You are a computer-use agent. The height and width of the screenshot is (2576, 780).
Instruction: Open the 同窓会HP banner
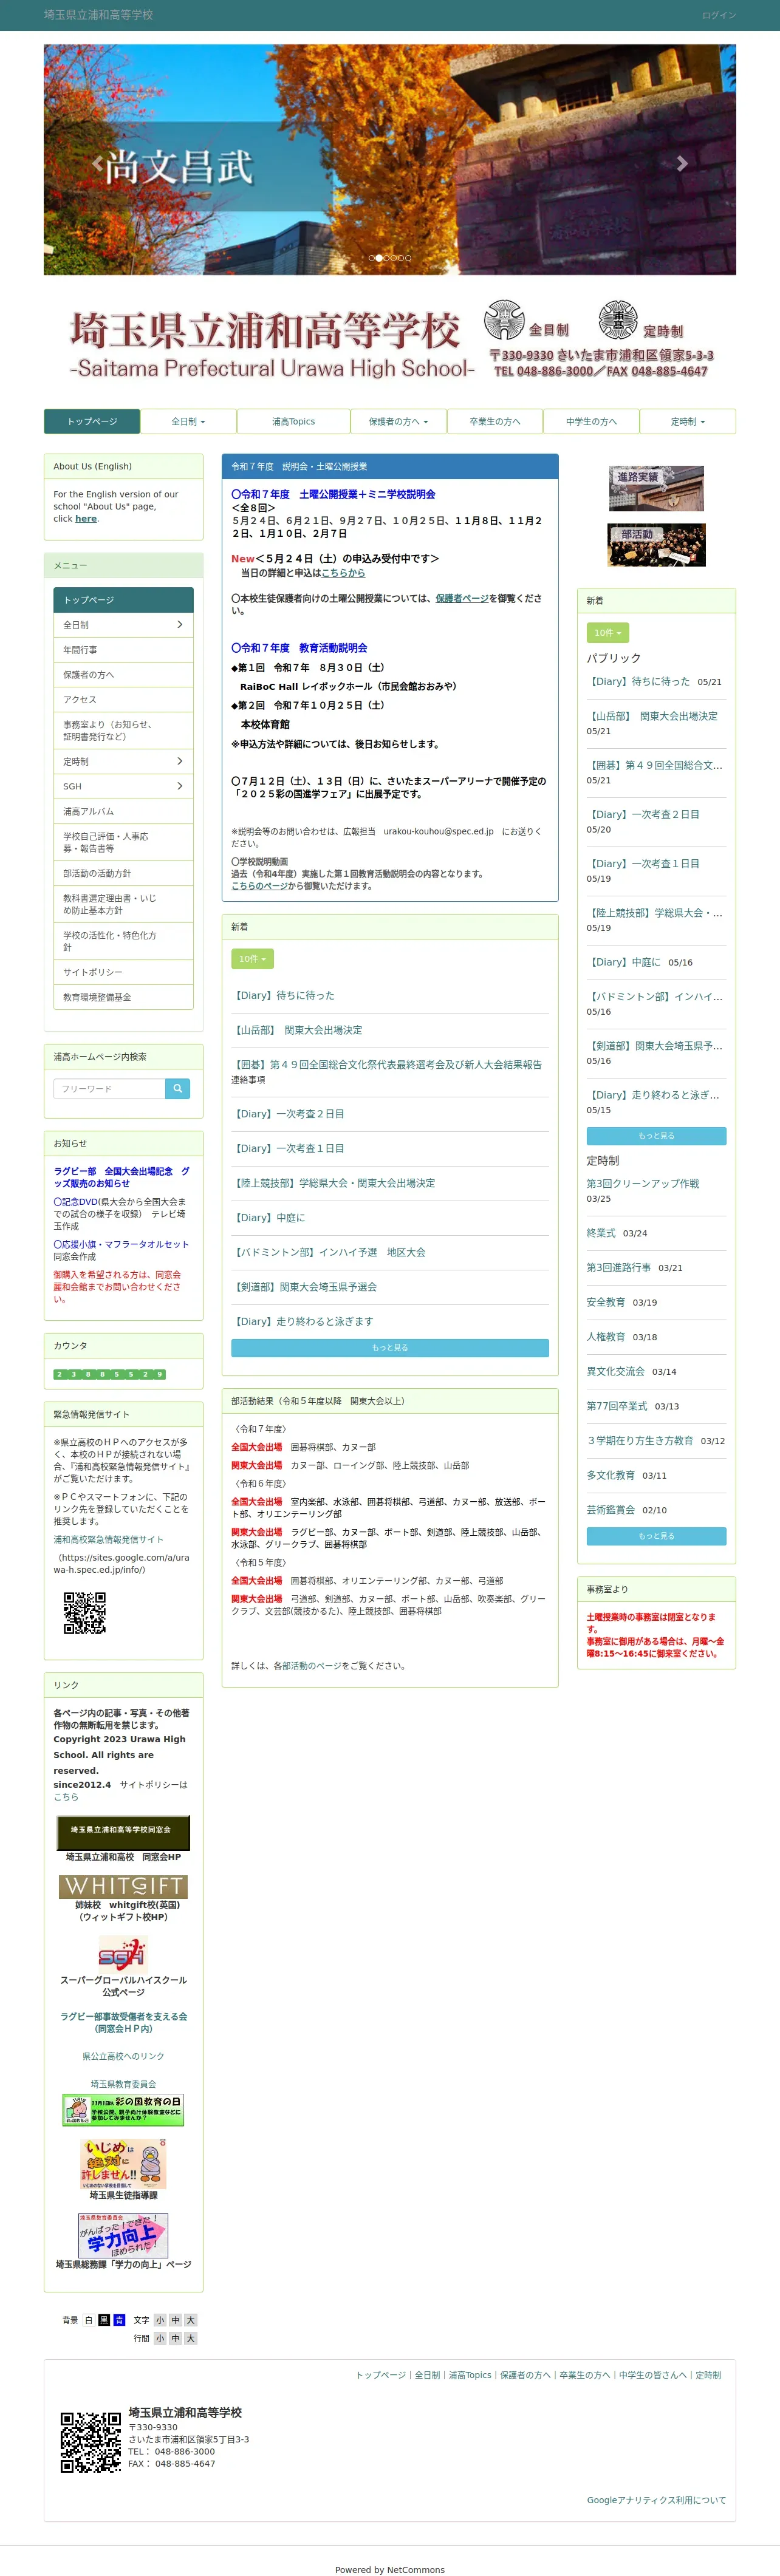coord(123,1832)
